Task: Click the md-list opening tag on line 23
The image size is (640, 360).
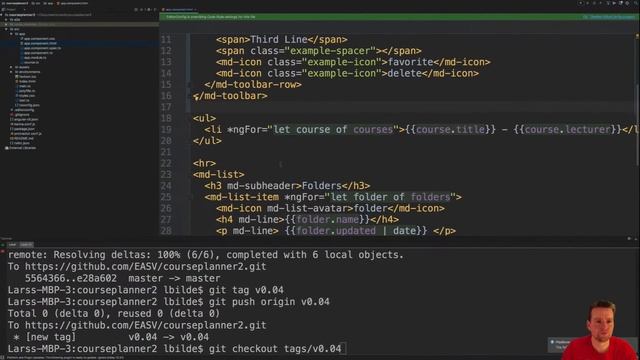Action: [x=219, y=175]
